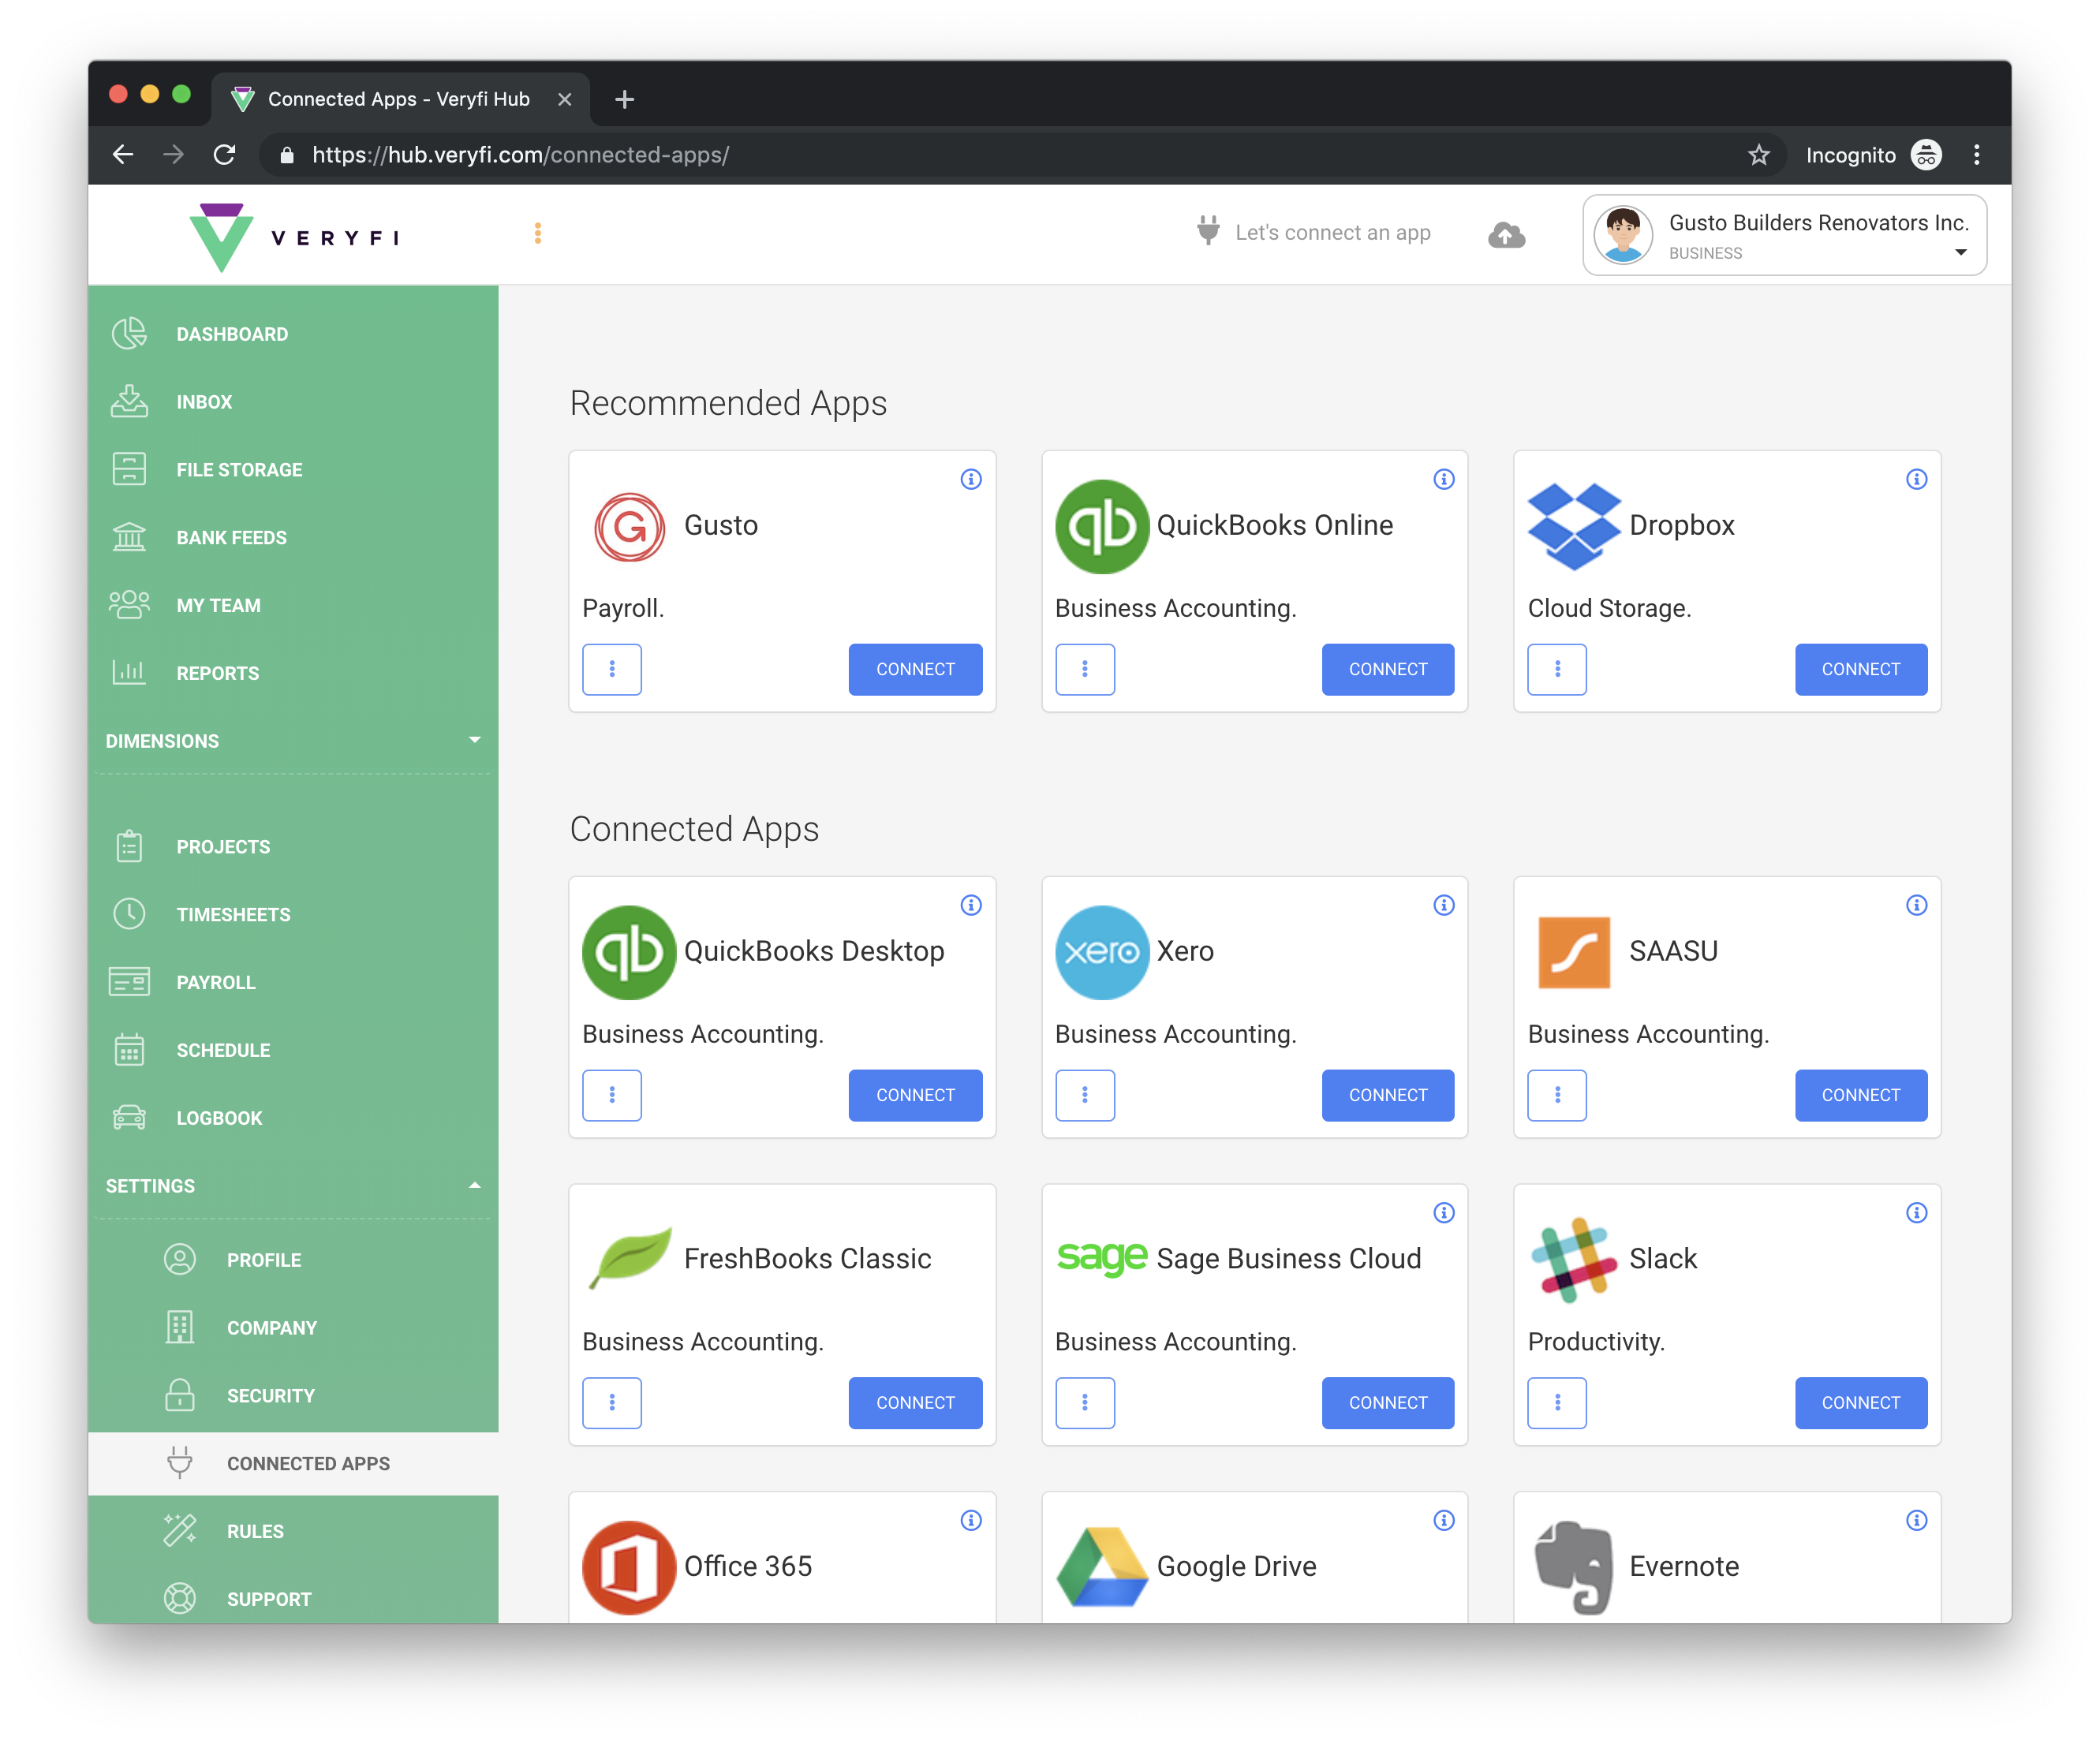Screen dimensions: 2100x1740
Task: Open Payroll in sidebar
Action: click(x=292, y=983)
